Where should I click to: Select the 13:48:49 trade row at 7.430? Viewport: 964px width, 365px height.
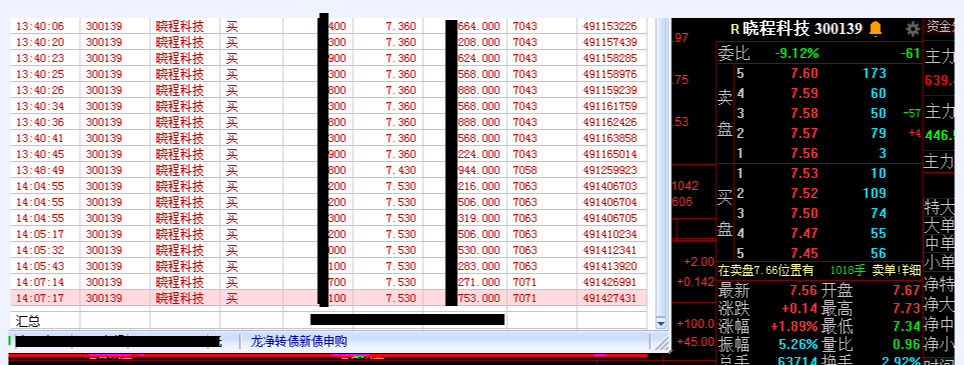click(x=329, y=170)
